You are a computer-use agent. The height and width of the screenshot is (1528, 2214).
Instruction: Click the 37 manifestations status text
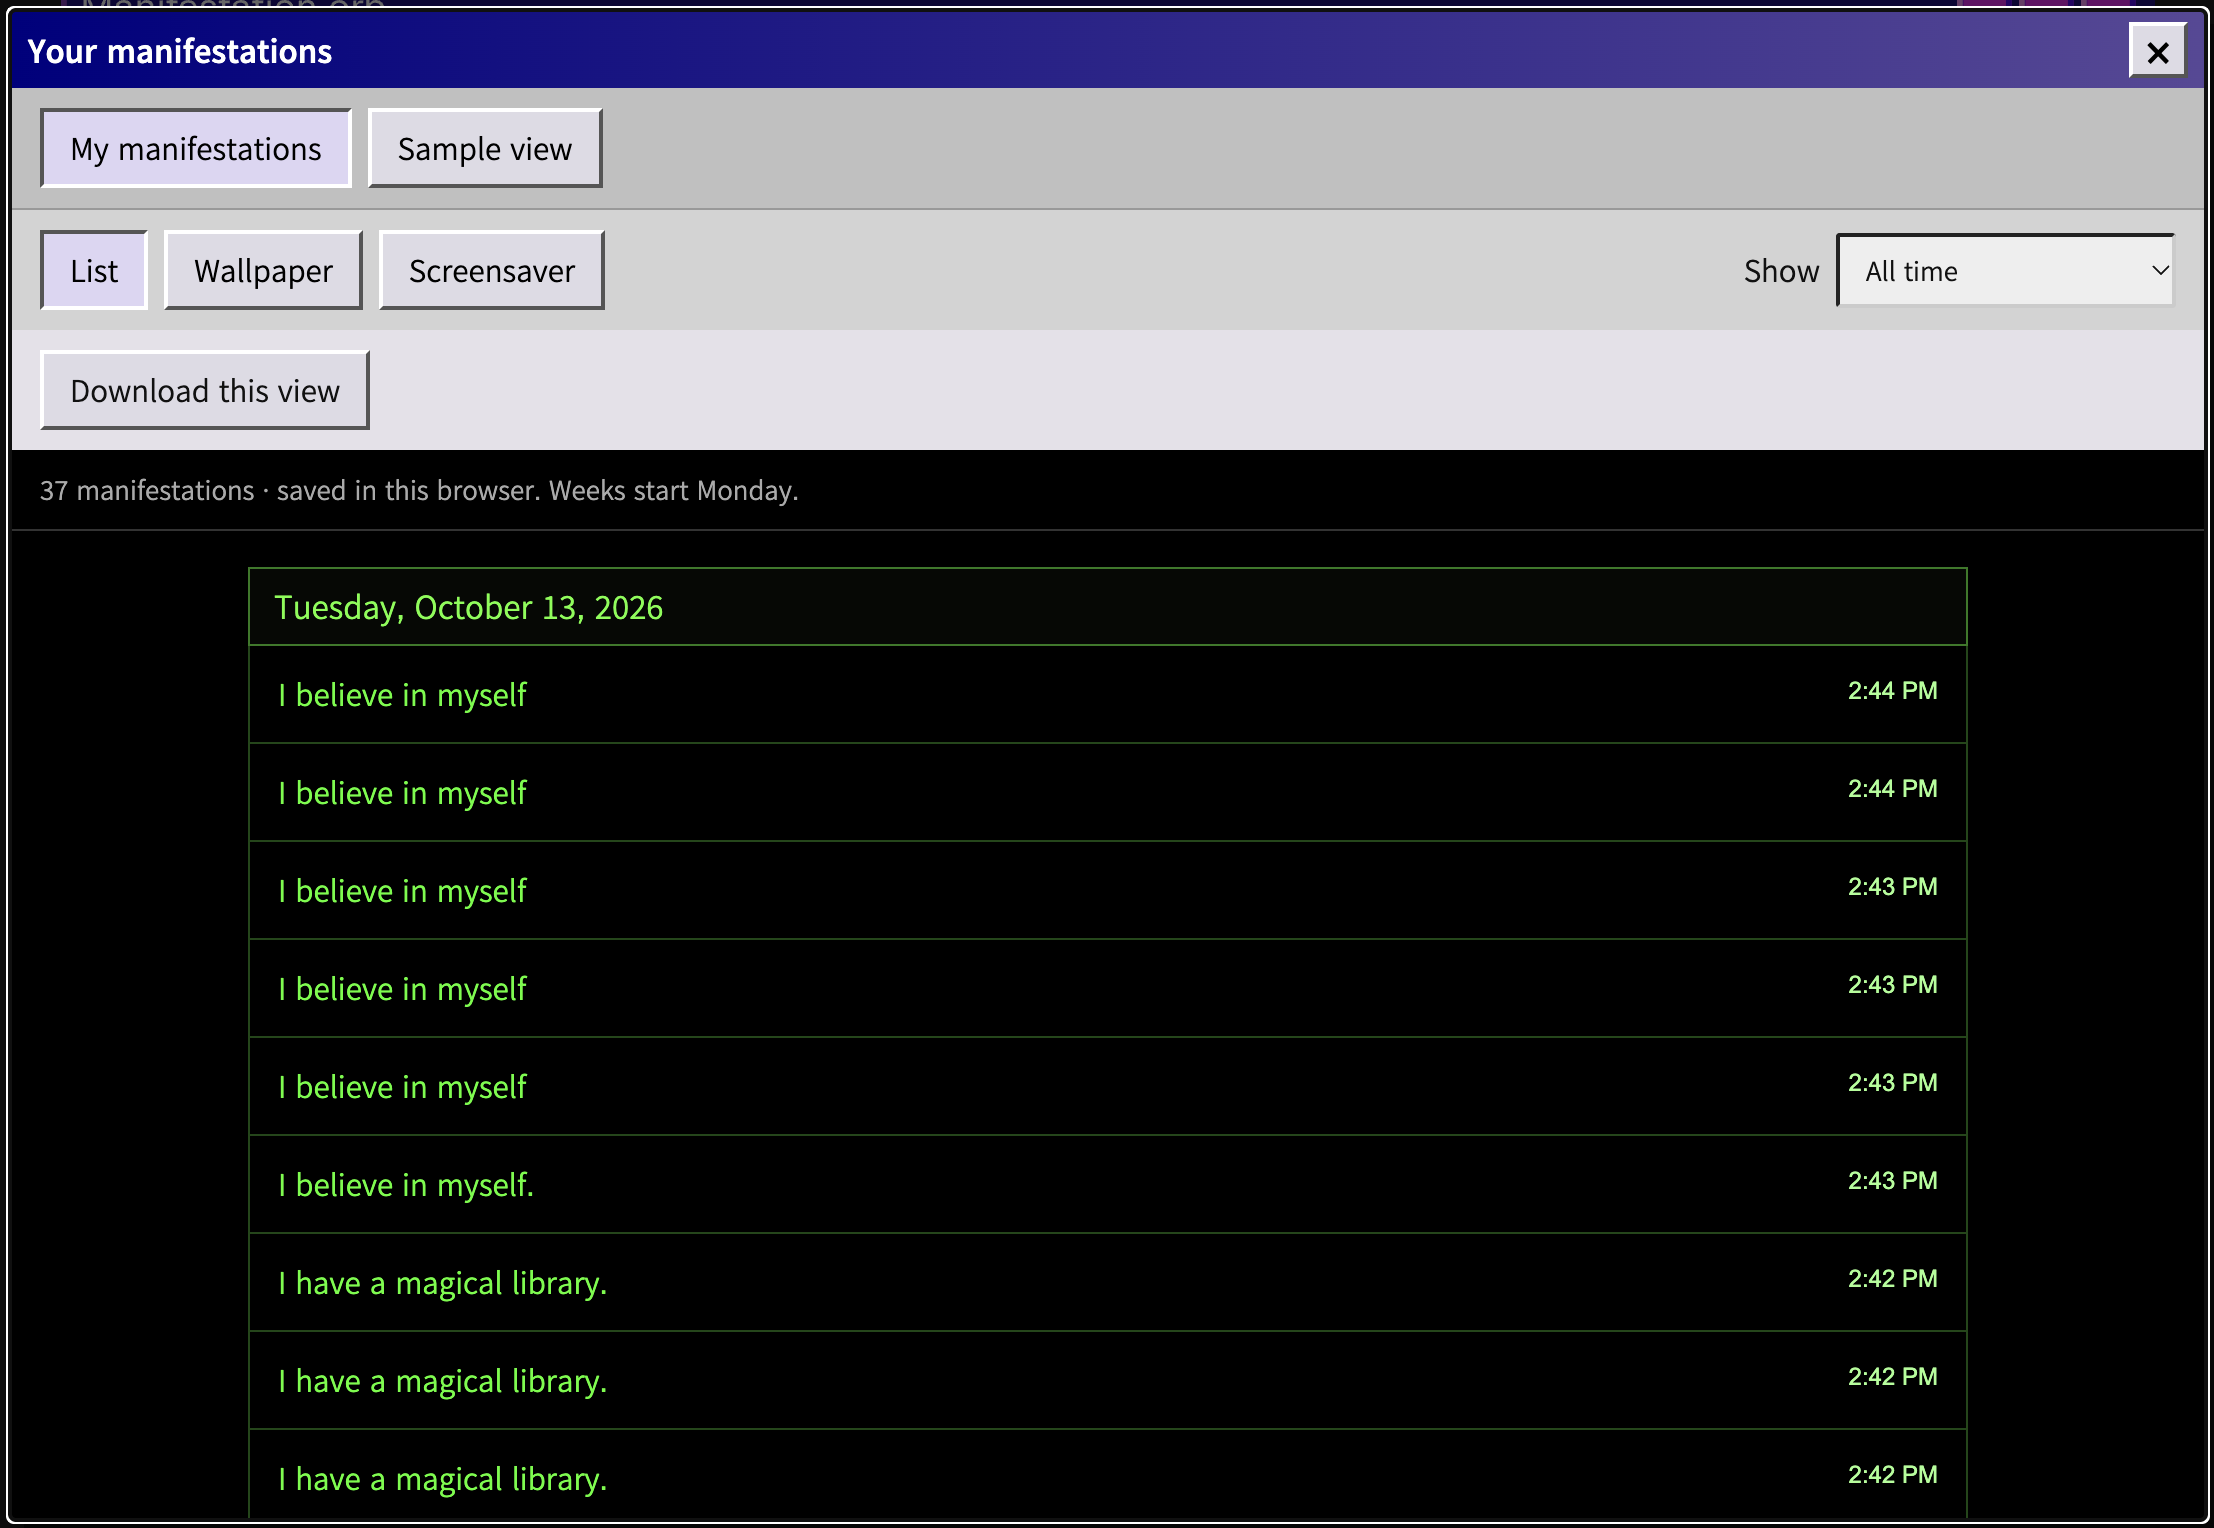(419, 490)
